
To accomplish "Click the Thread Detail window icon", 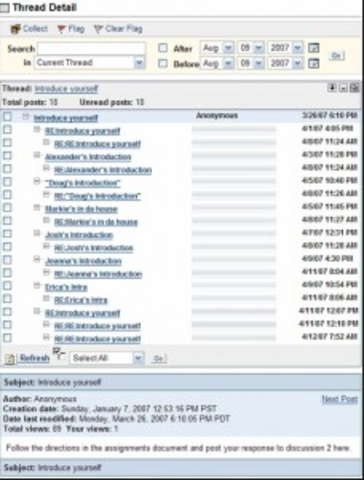I will [5, 8].
